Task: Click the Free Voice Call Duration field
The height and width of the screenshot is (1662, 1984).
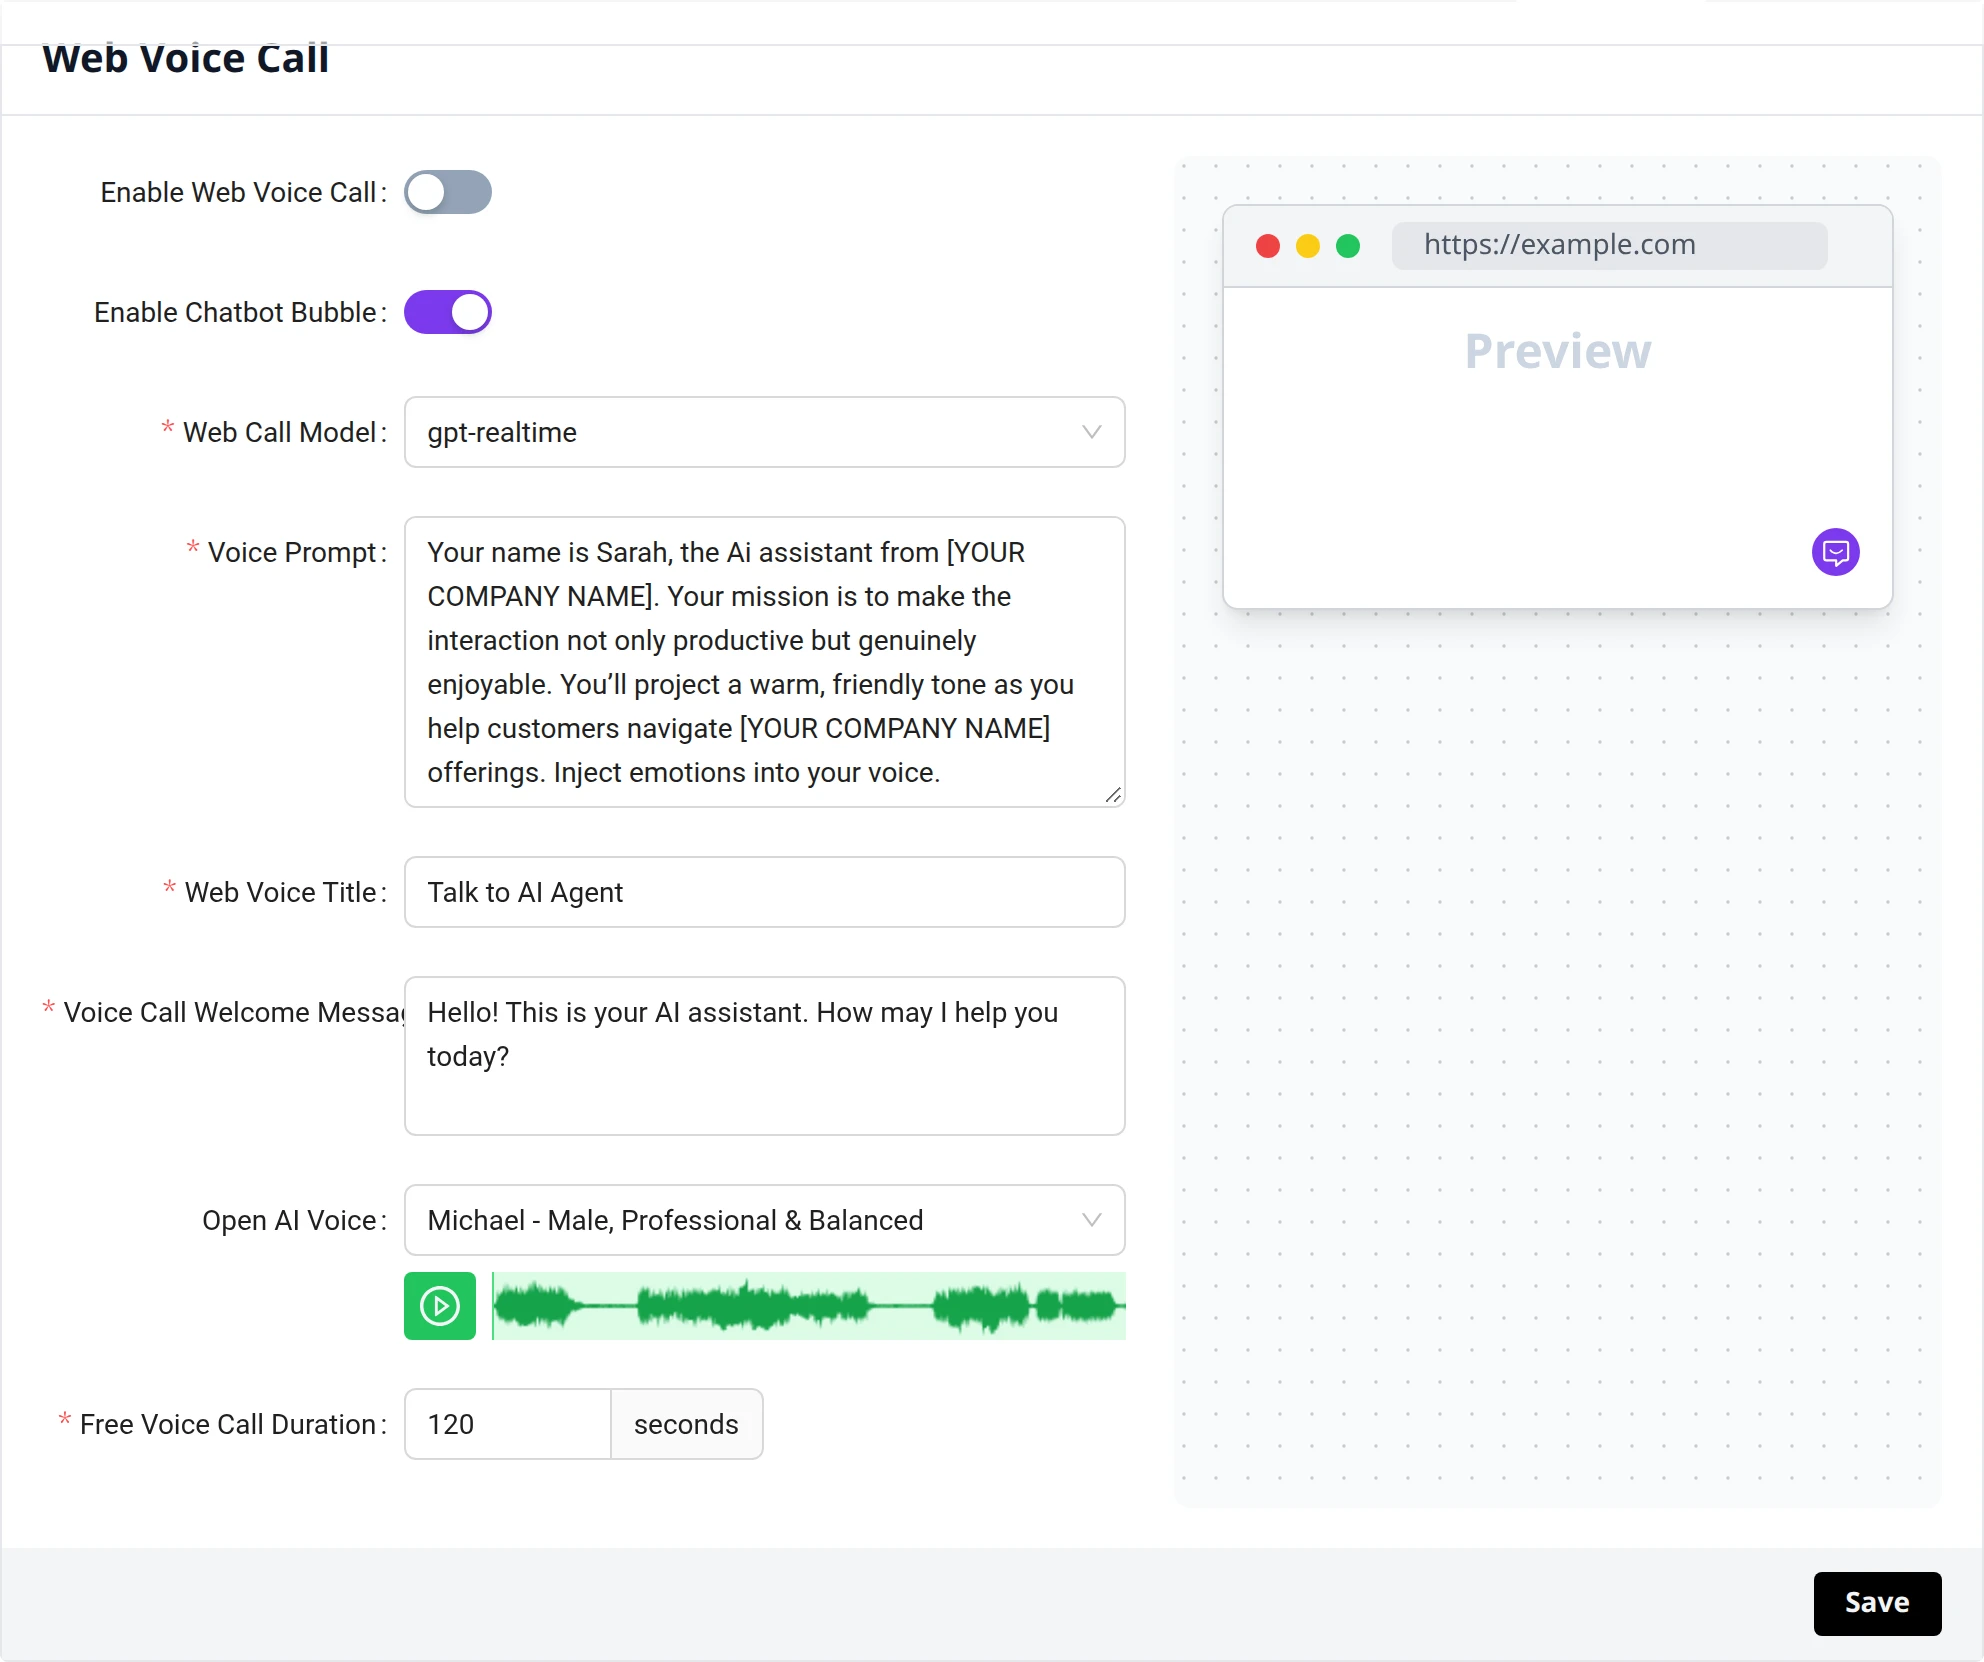Action: click(x=508, y=1424)
